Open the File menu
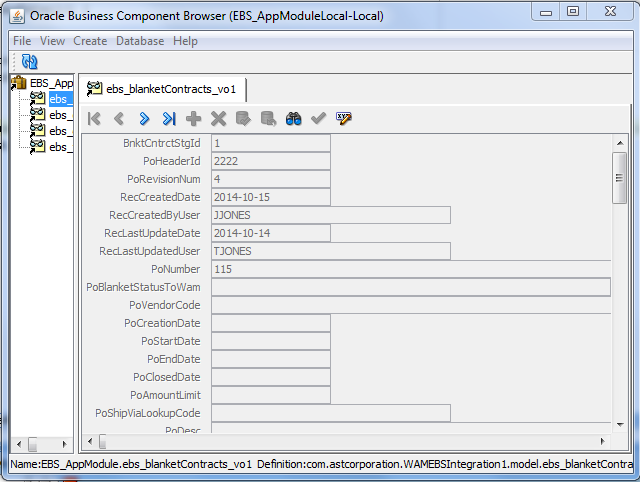640x482 pixels. (x=22, y=41)
